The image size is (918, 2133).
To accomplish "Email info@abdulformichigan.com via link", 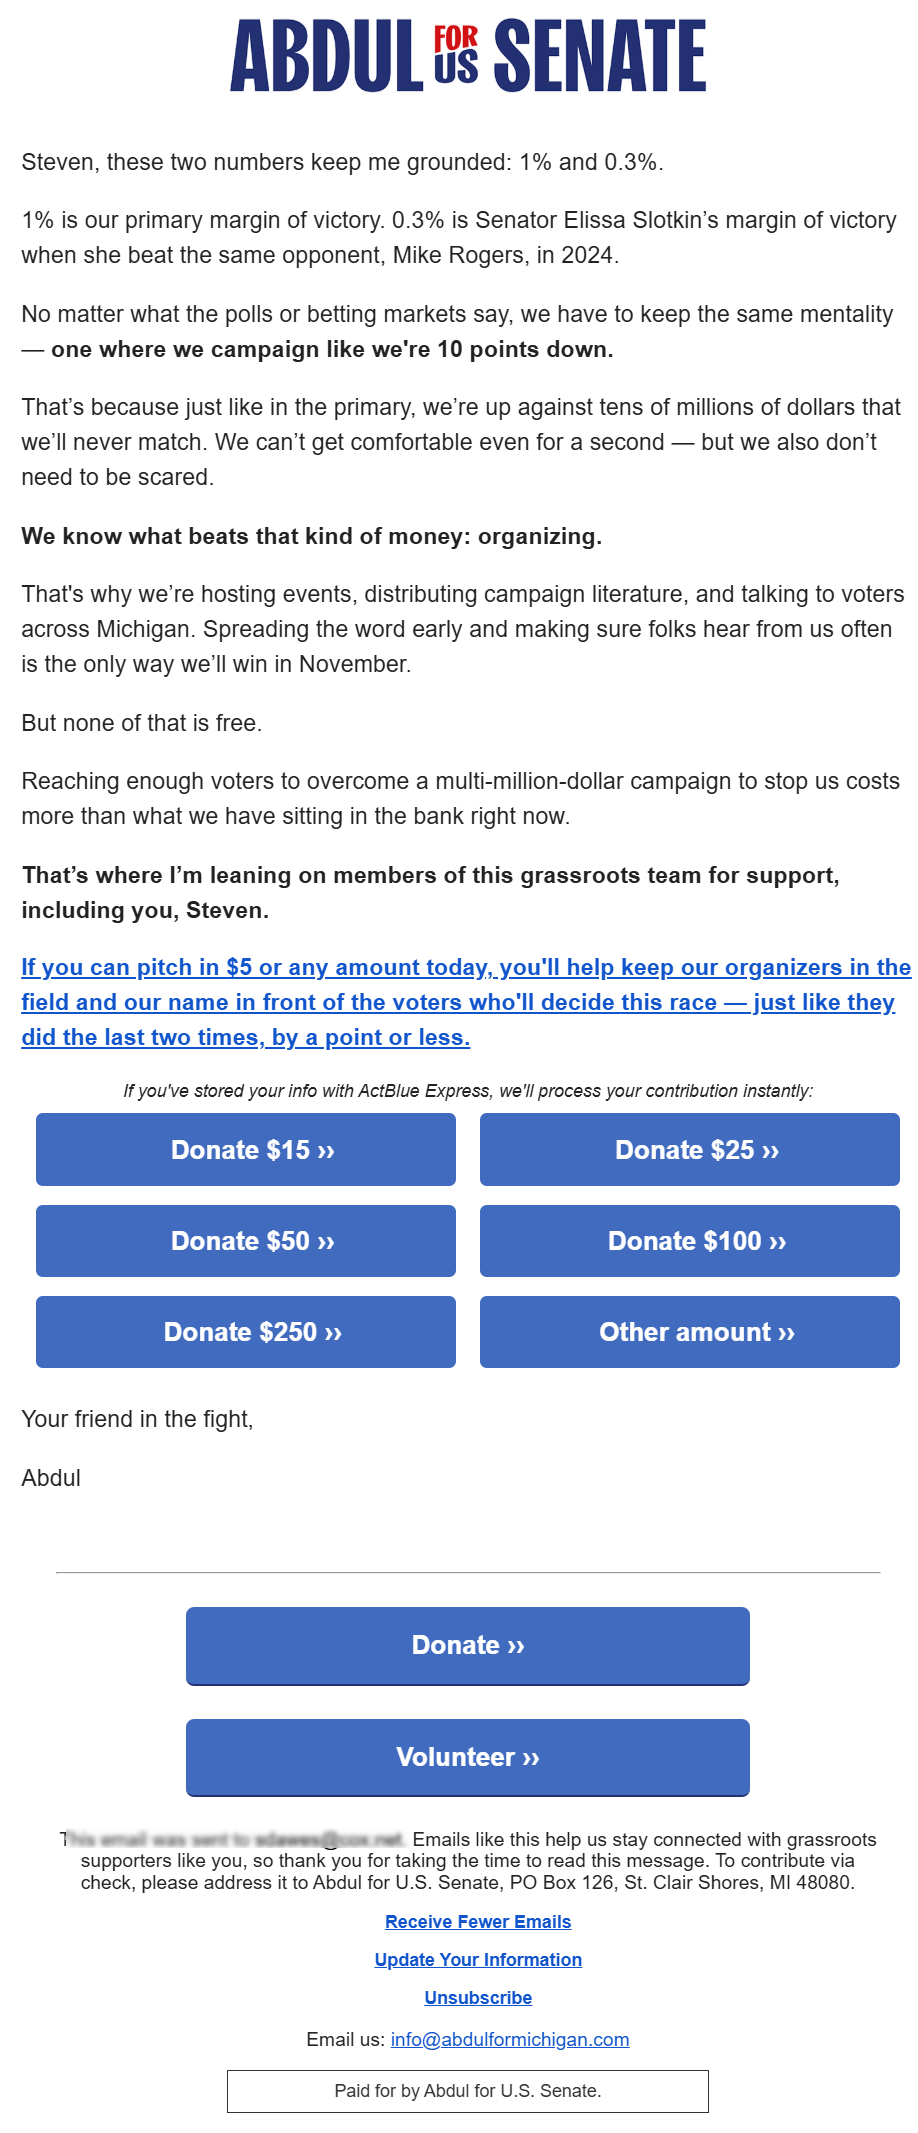I will coord(510,2040).
